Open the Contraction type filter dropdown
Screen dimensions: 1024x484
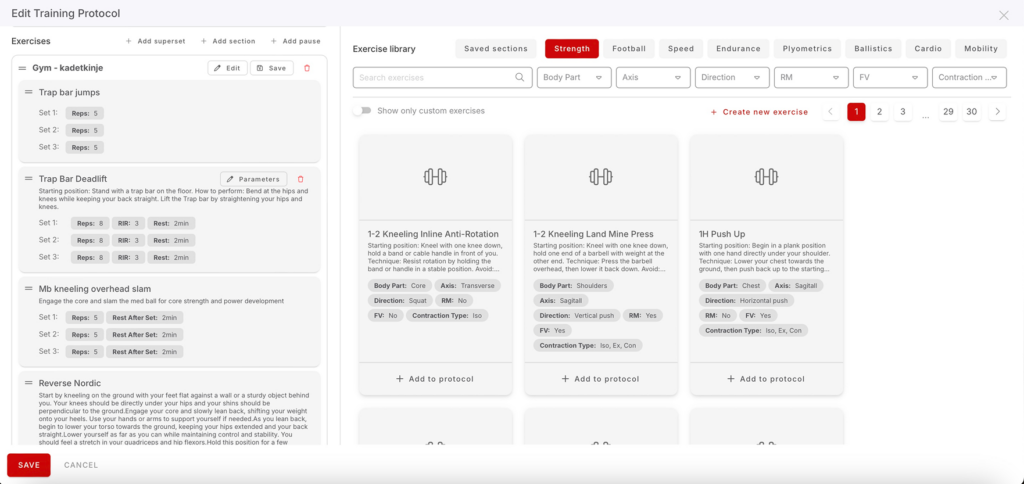coord(969,77)
